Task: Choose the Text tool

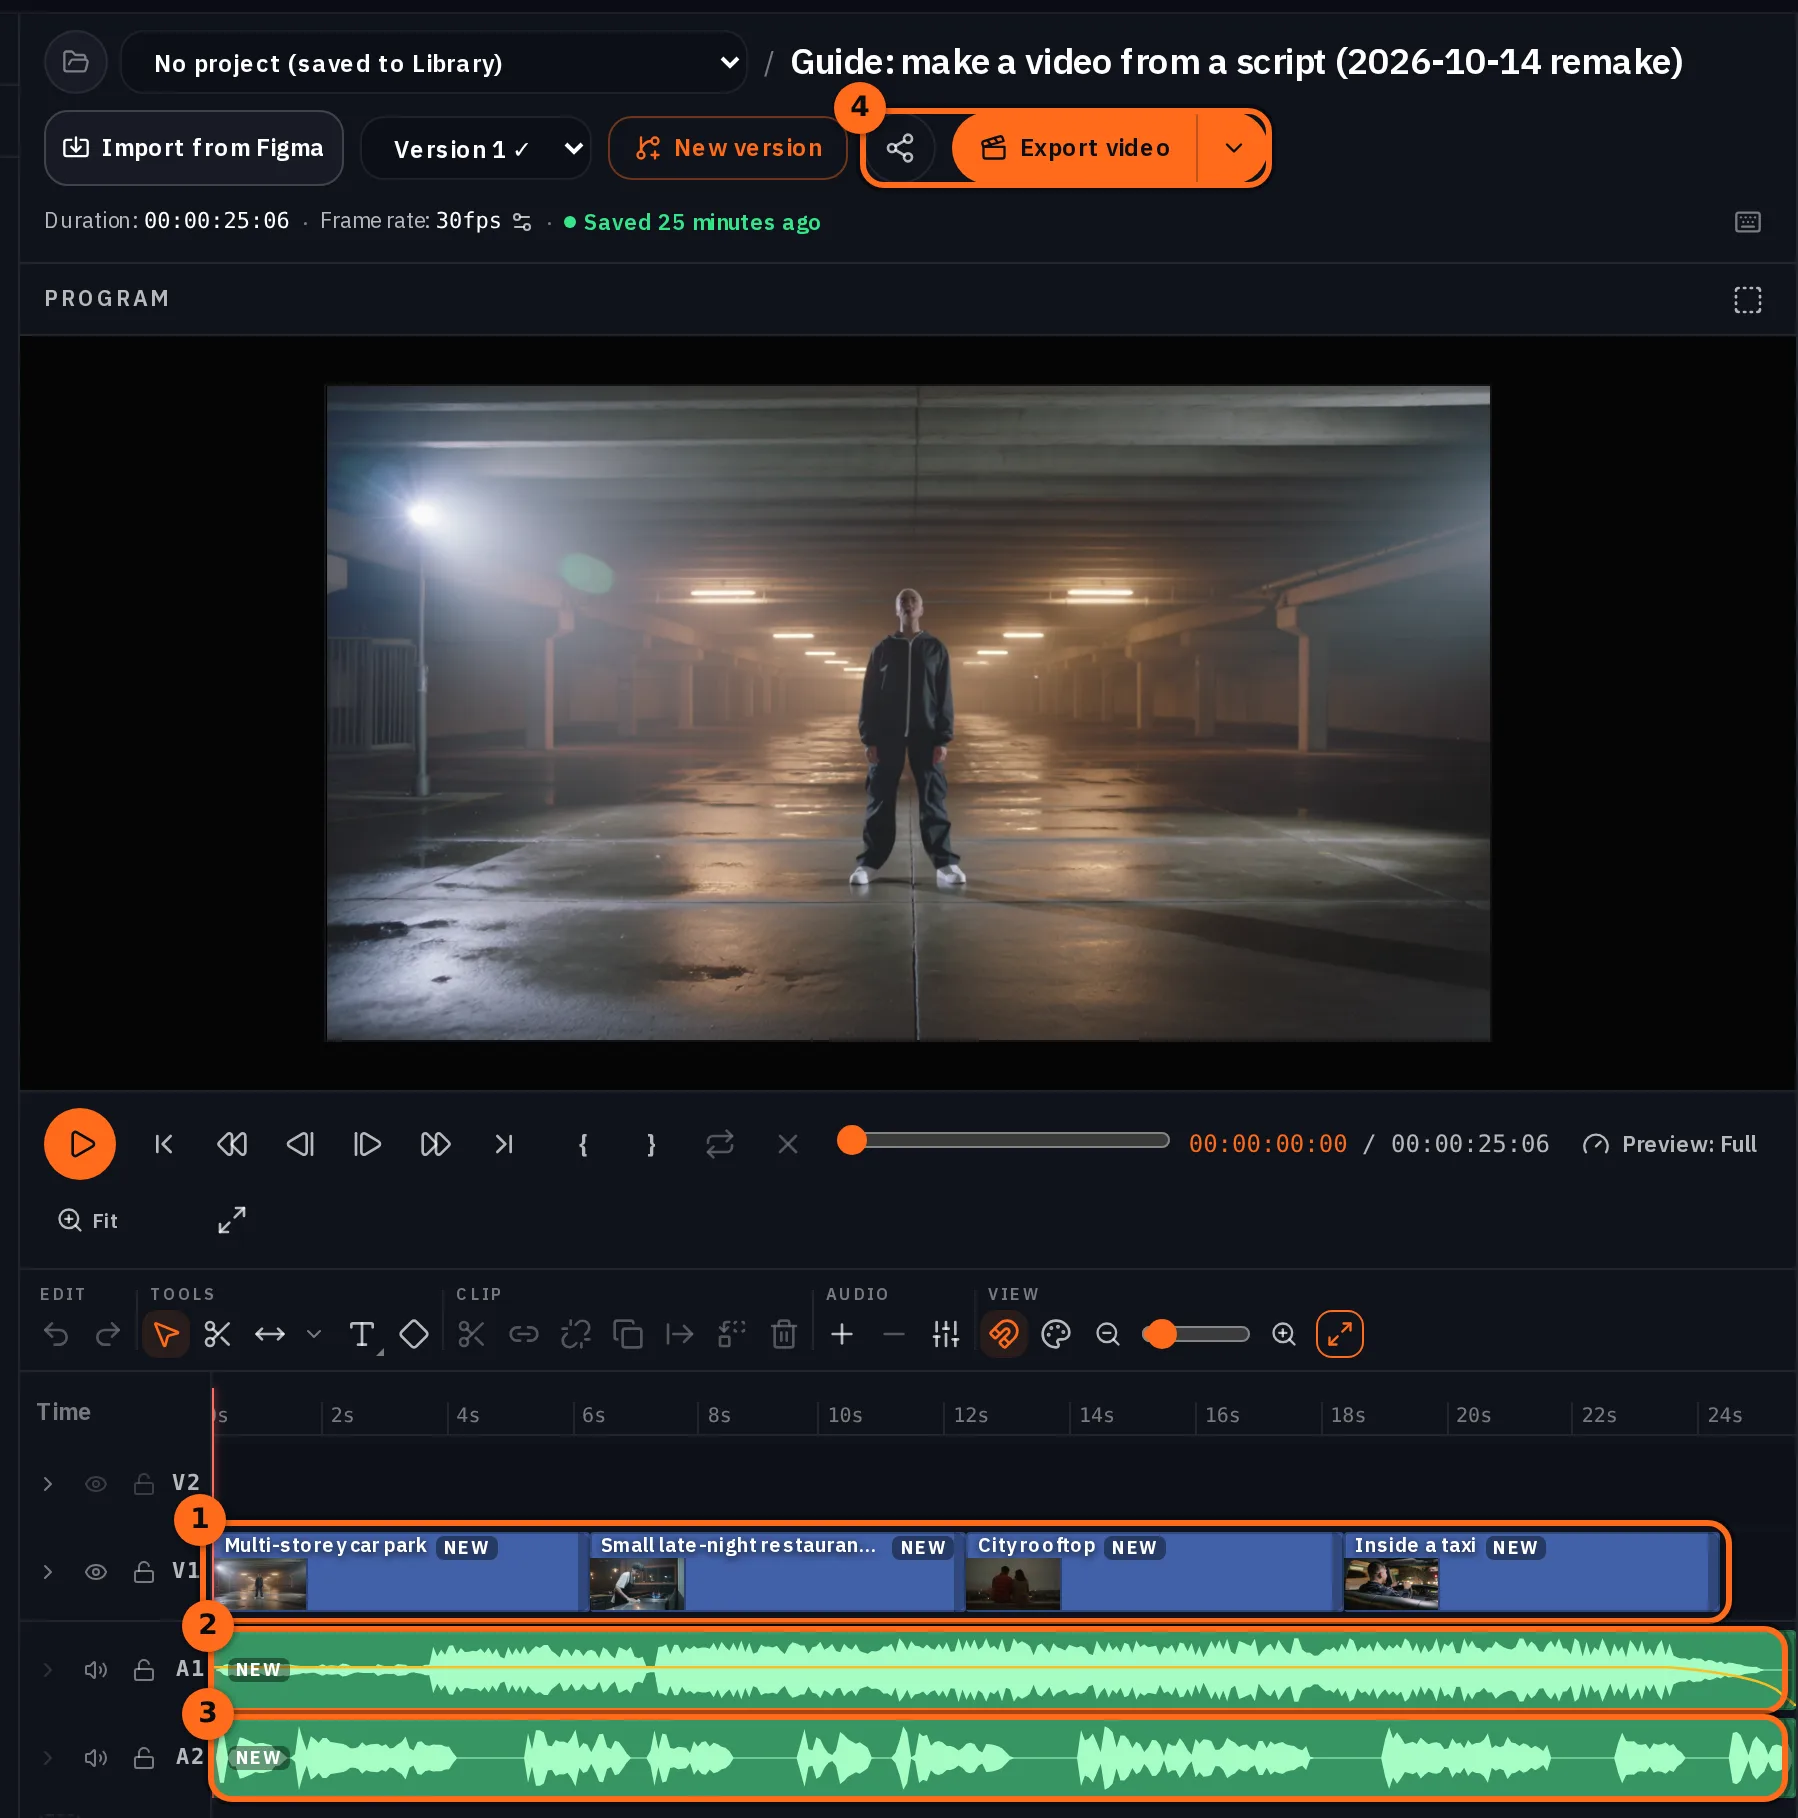Action: [x=362, y=1334]
